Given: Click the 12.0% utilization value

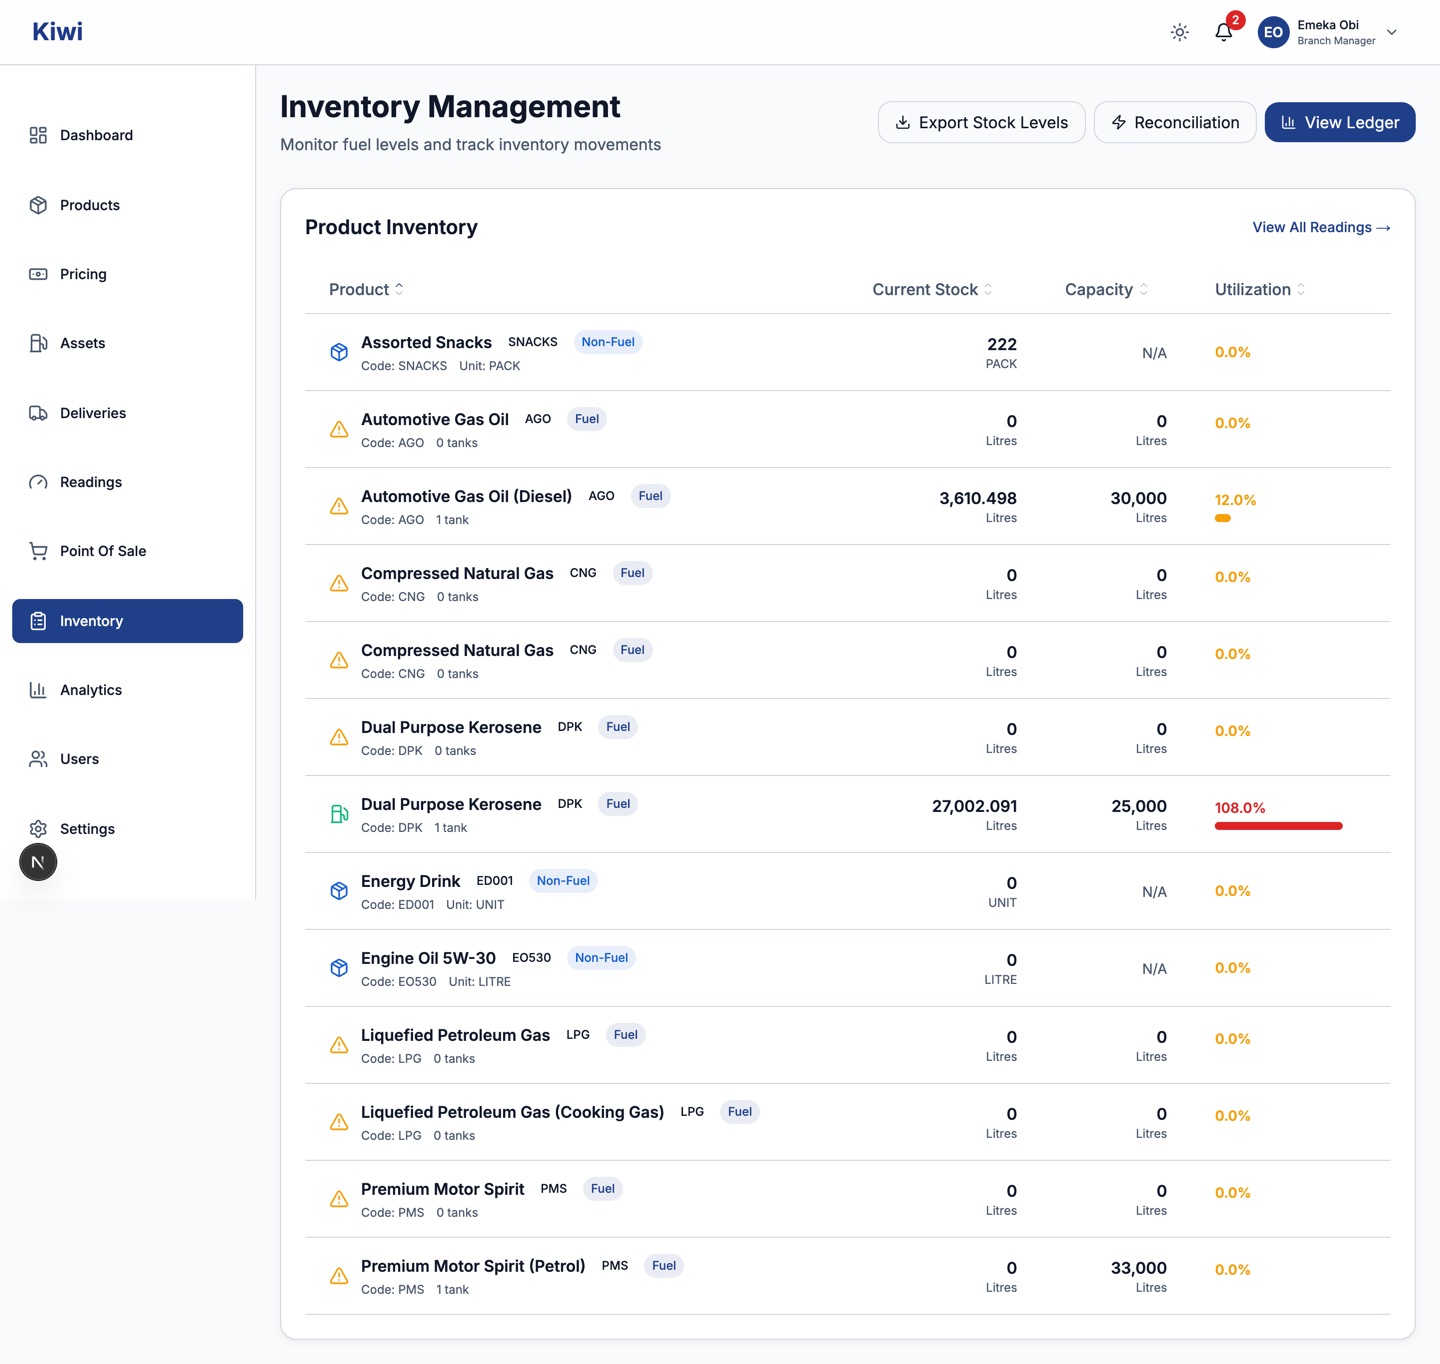Looking at the screenshot, I should pos(1235,500).
